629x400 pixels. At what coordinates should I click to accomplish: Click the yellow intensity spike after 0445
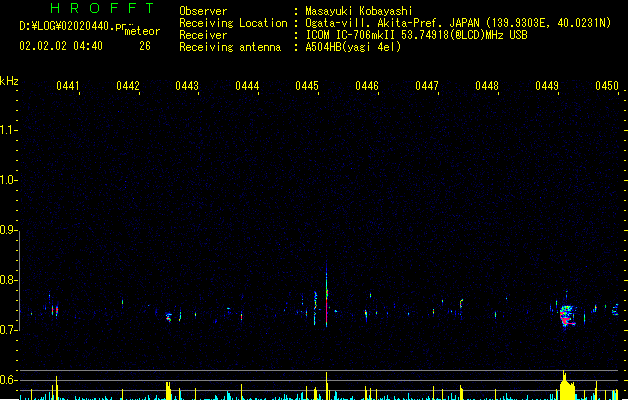(327, 386)
